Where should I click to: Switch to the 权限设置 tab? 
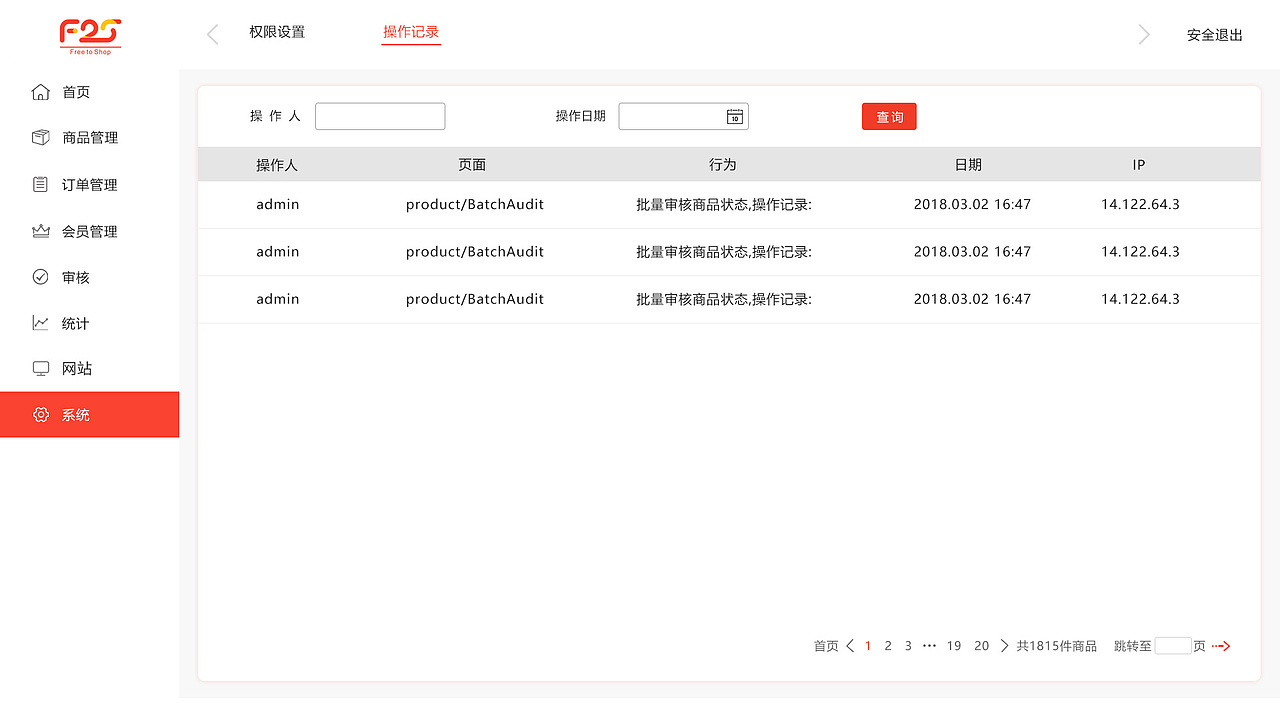click(x=277, y=32)
